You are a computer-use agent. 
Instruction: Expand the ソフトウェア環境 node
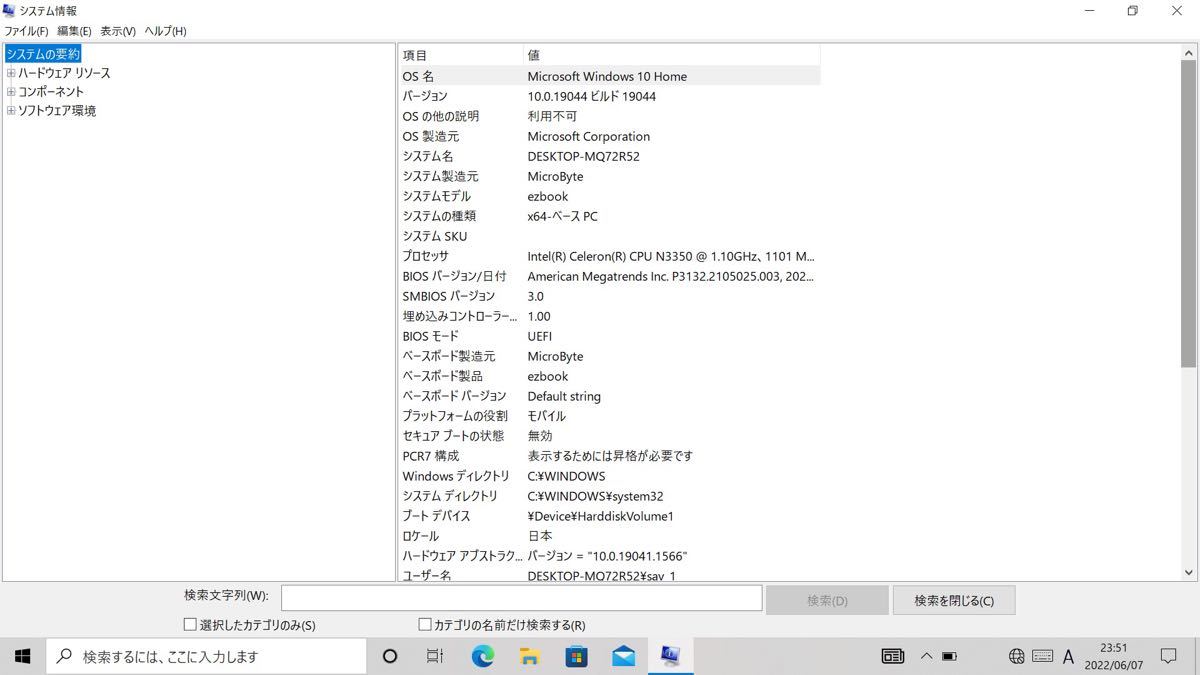click(11, 111)
